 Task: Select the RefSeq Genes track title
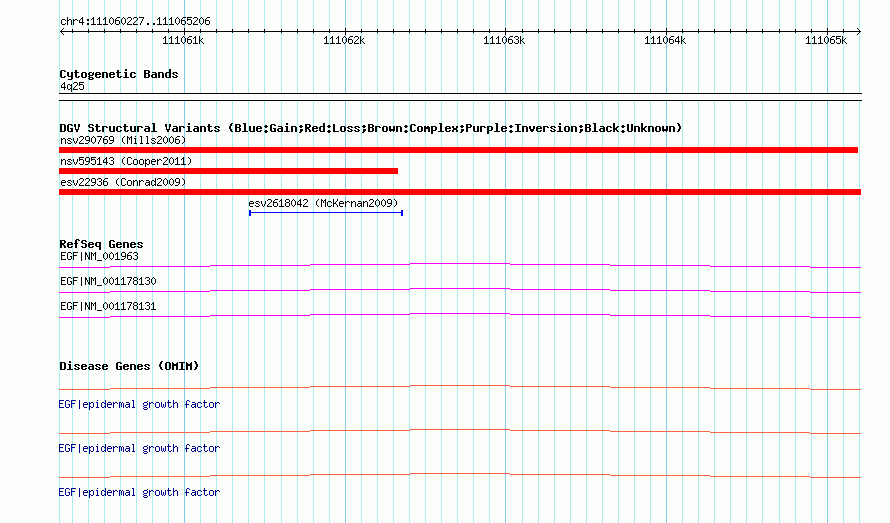click(x=101, y=244)
